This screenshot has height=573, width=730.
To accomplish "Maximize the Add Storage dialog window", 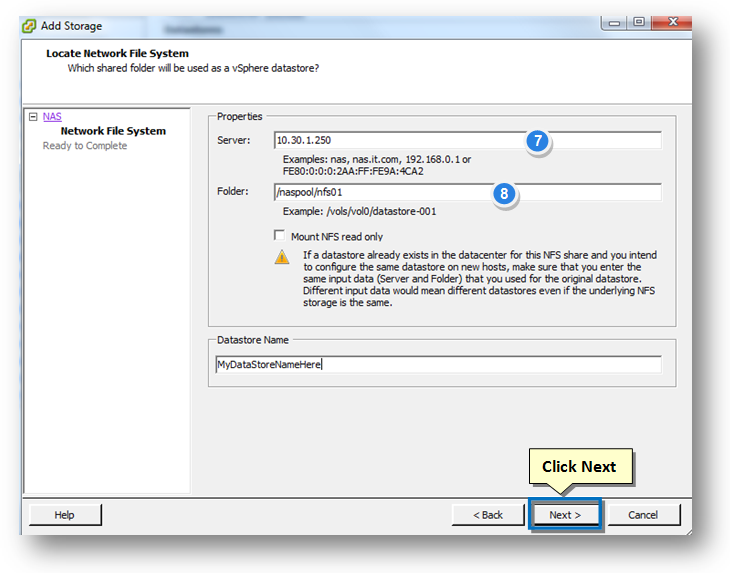I will tap(639, 22).
